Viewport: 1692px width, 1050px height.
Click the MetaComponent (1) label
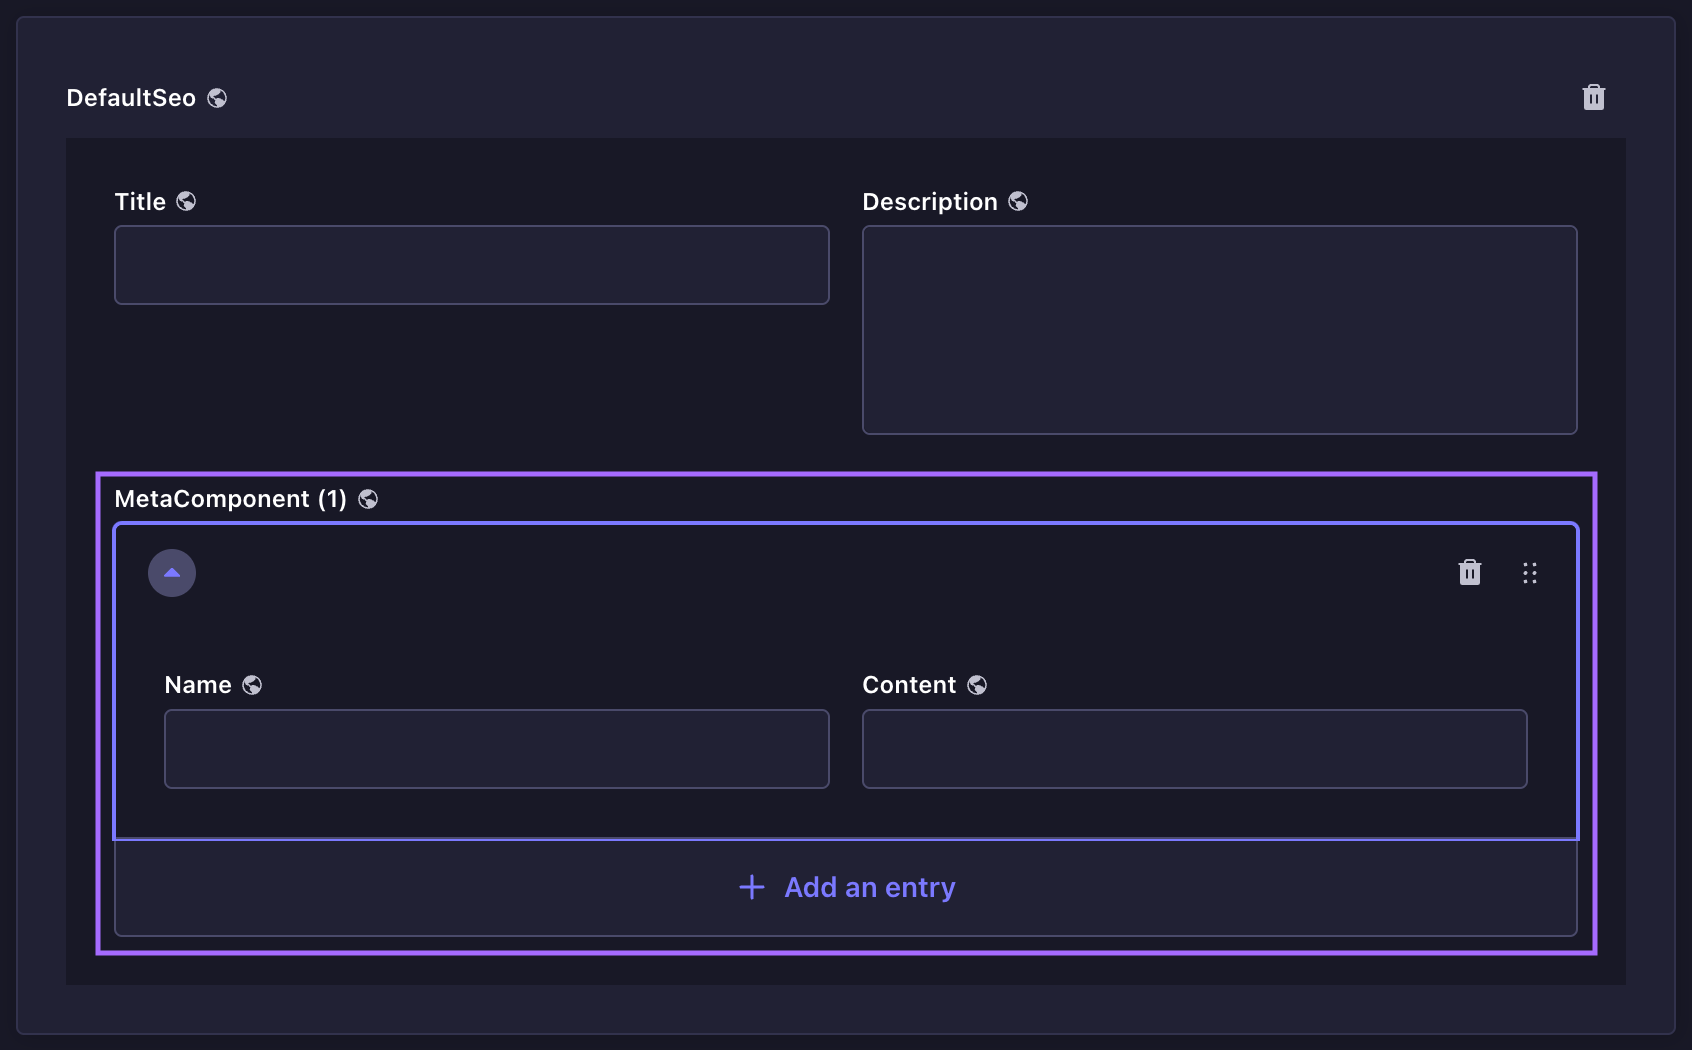tap(230, 499)
